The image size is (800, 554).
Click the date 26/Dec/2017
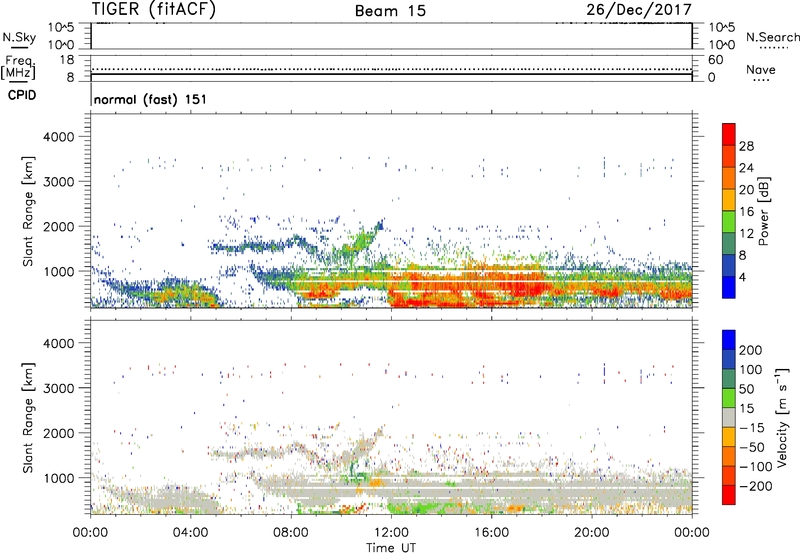click(639, 10)
